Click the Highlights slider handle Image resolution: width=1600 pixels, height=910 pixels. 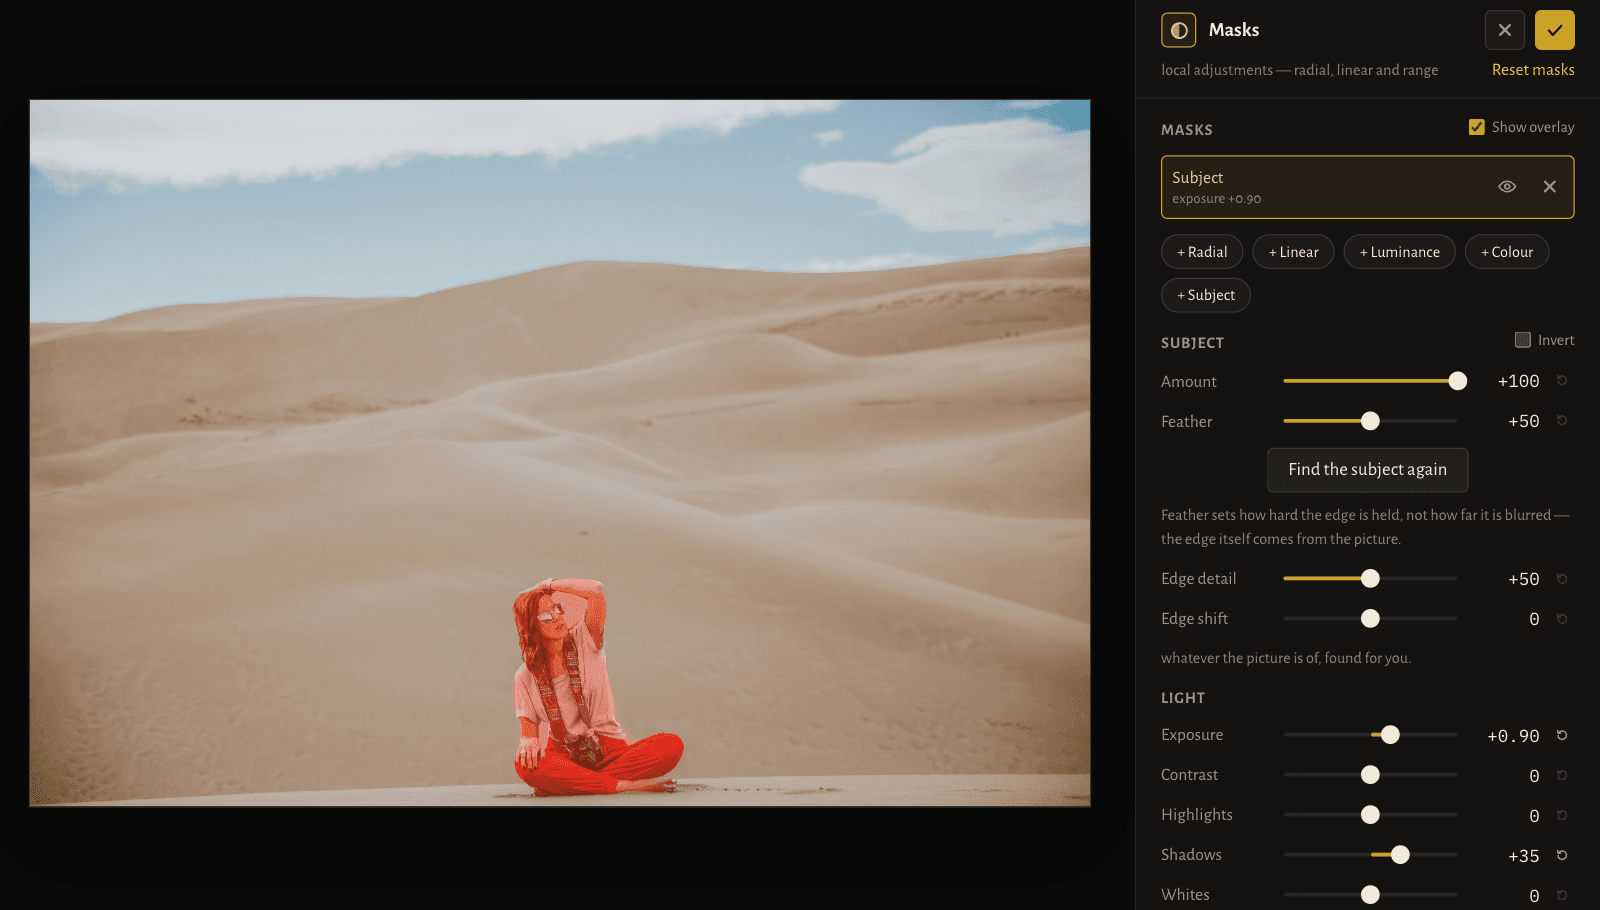coord(1370,814)
